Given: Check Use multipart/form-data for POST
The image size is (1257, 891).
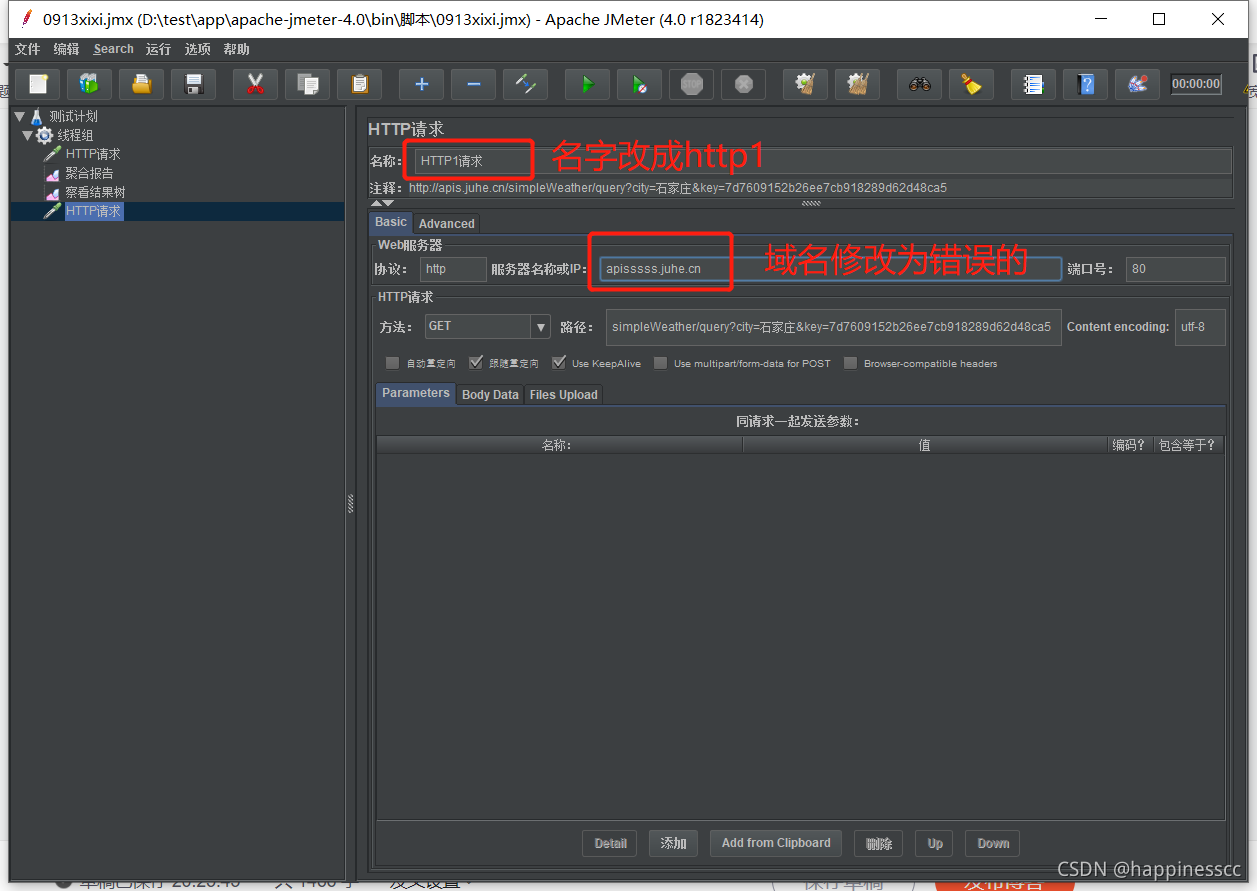Looking at the screenshot, I should coord(660,363).
